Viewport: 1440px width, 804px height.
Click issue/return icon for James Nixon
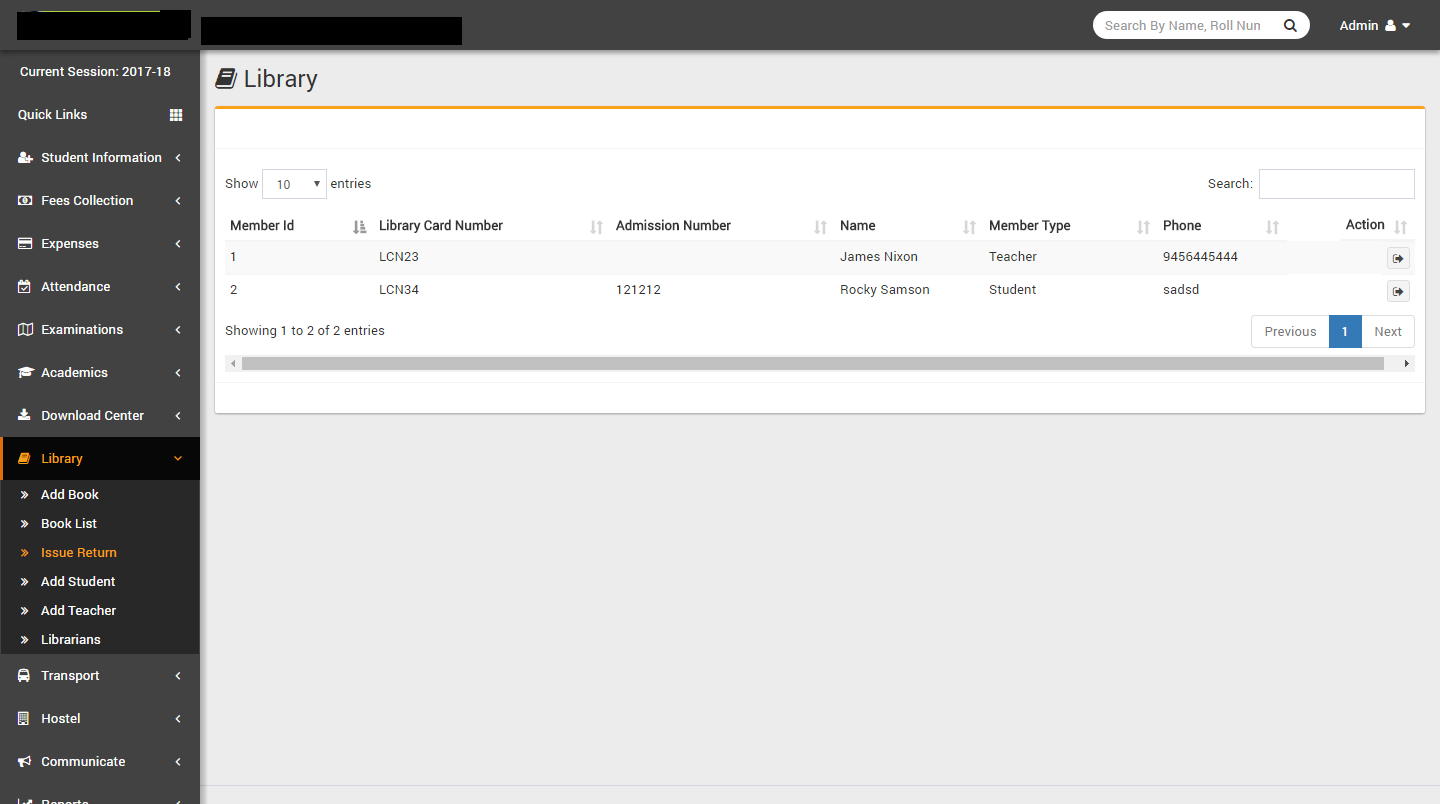pyautogui.click(x=1397, y=259)
